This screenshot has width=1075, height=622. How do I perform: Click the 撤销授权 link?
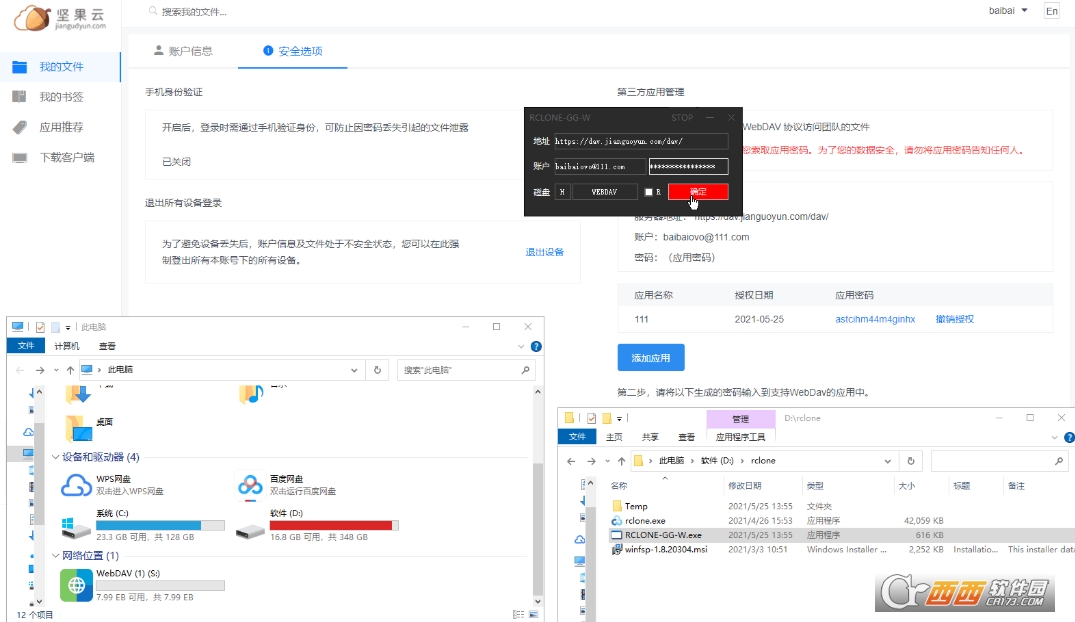tap(954, 319)
